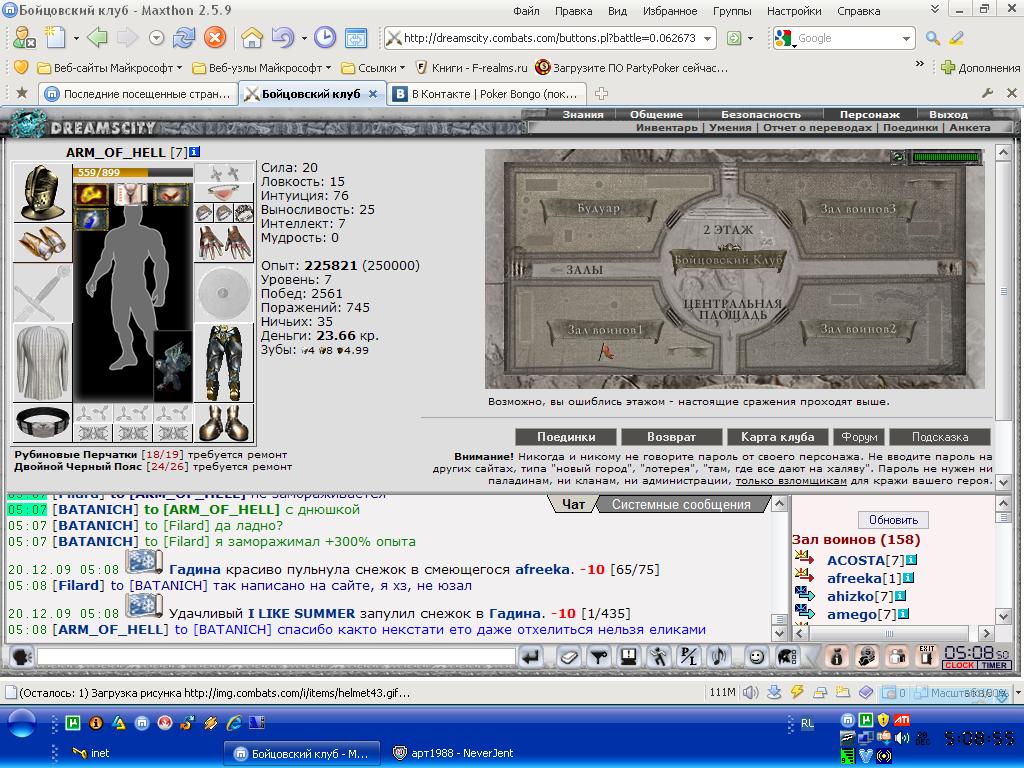Expand the Веб-узлы Майкрософт bookmarks folder
The width and height of the screenshot is (1024, 768).
pyautogui.click(x=262, y=68)
